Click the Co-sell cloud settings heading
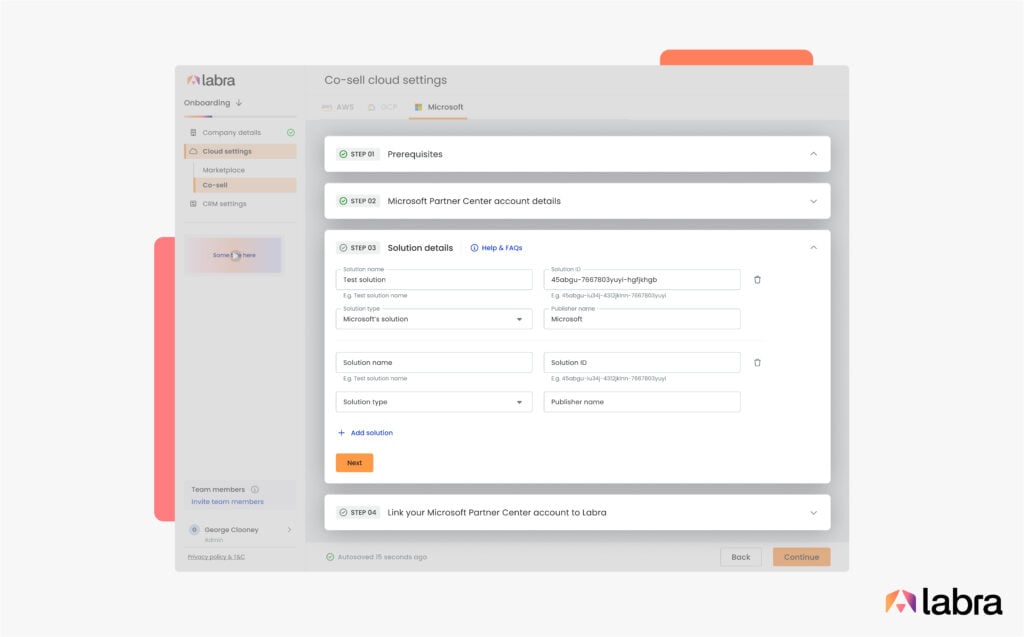 385,80
